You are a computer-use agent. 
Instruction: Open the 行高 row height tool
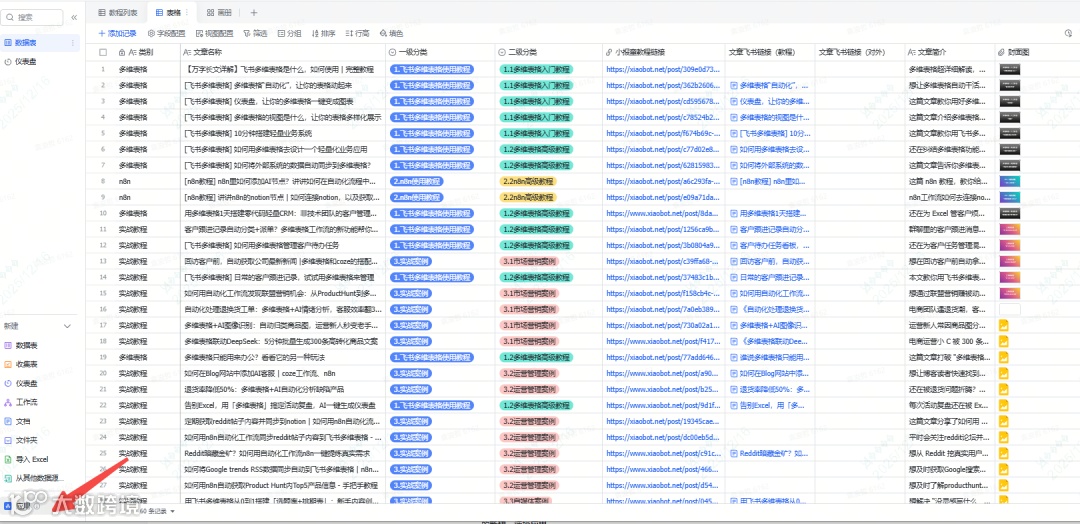coord(357,33)
